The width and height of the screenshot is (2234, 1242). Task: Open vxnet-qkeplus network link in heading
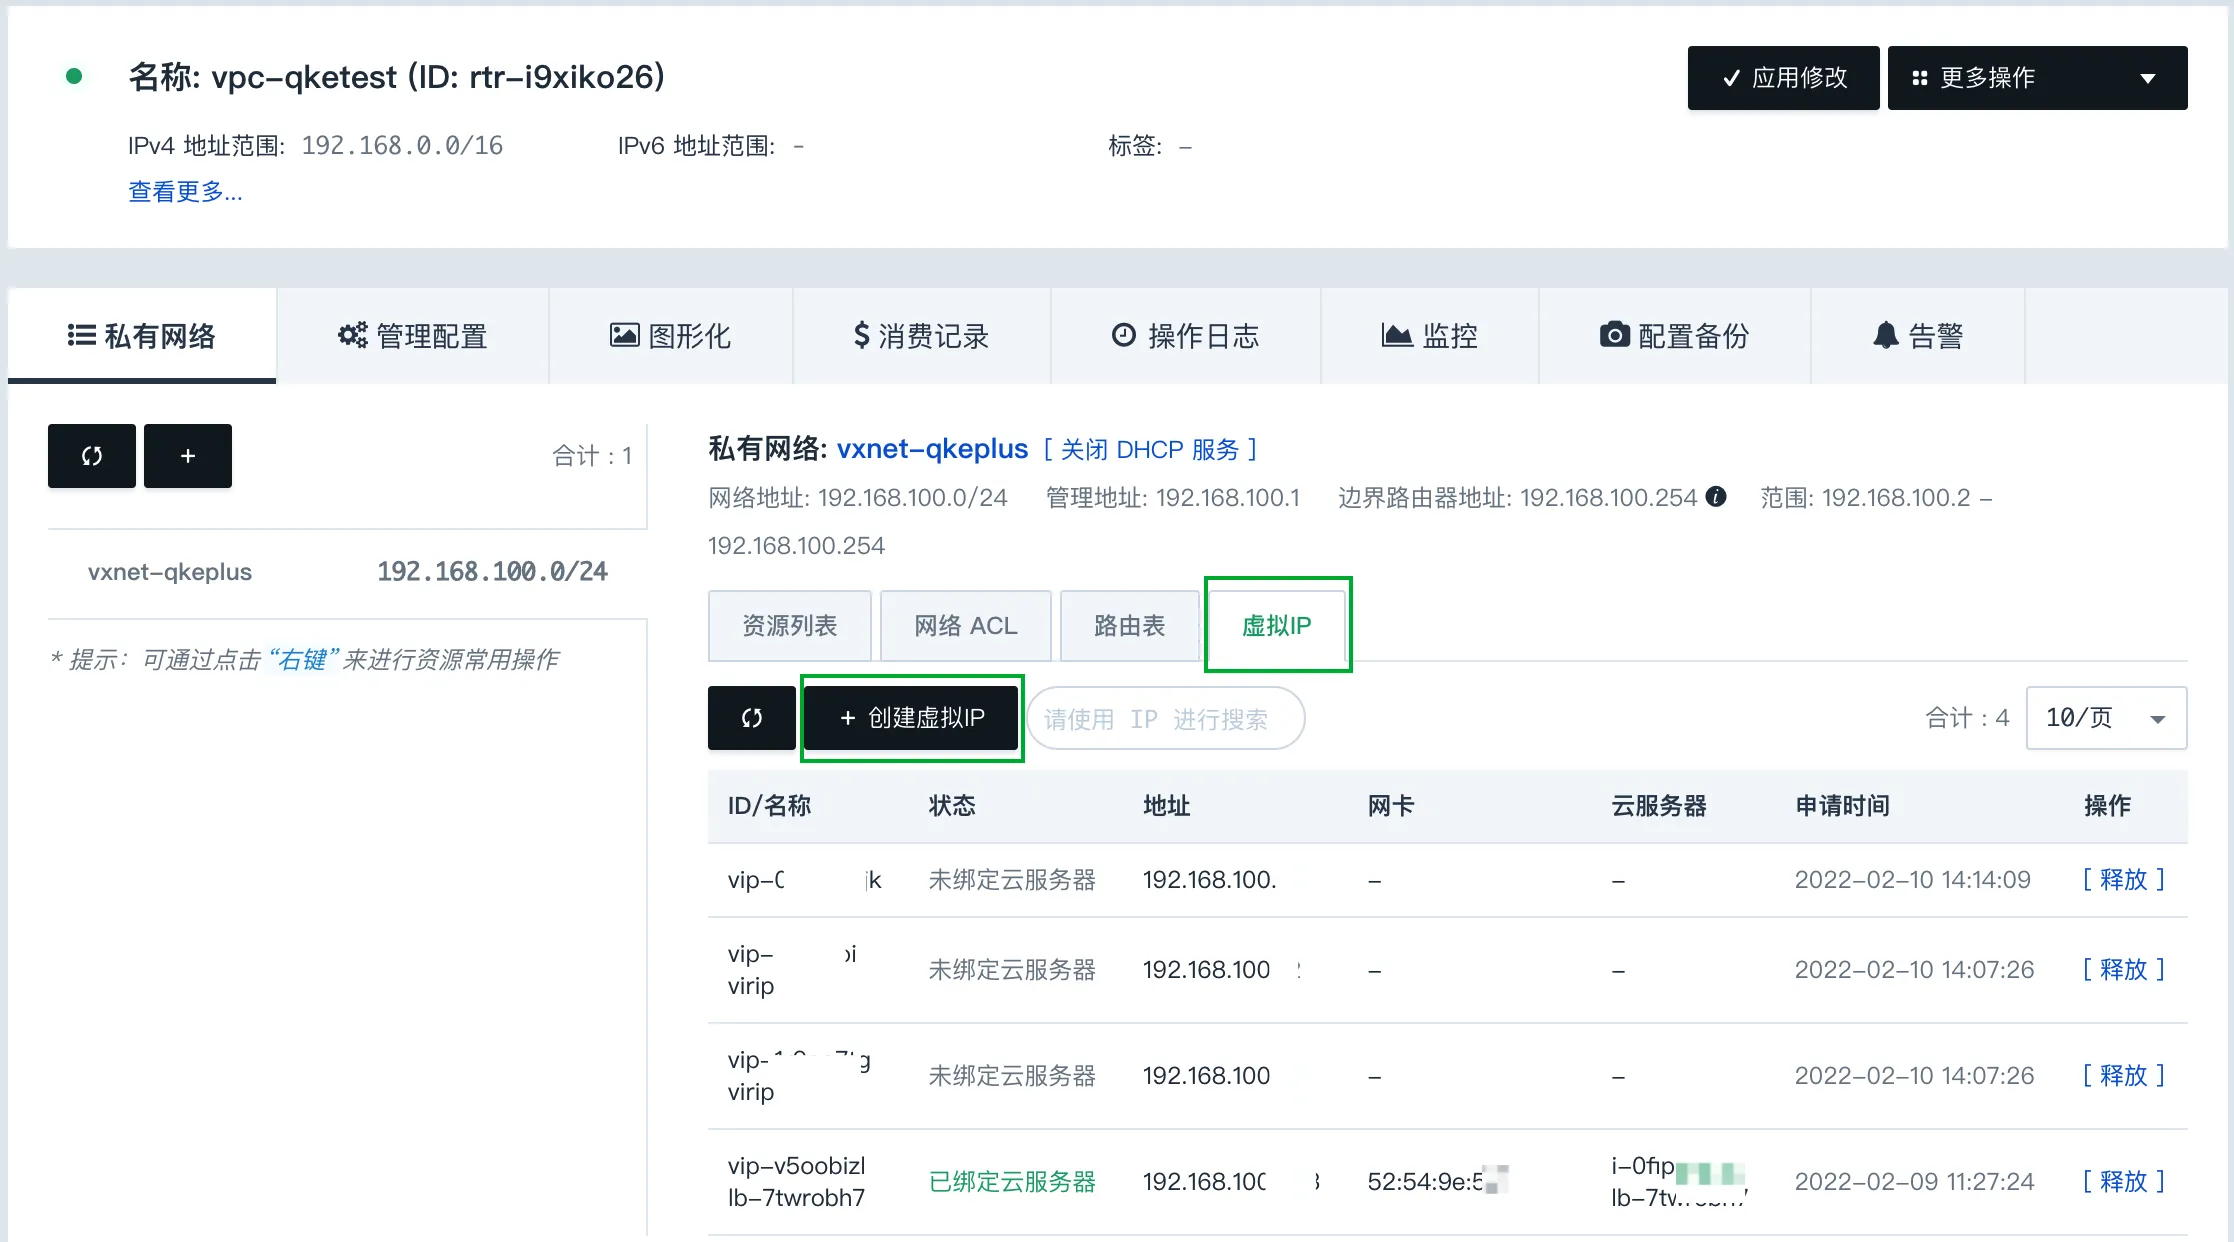coord(932,449)
